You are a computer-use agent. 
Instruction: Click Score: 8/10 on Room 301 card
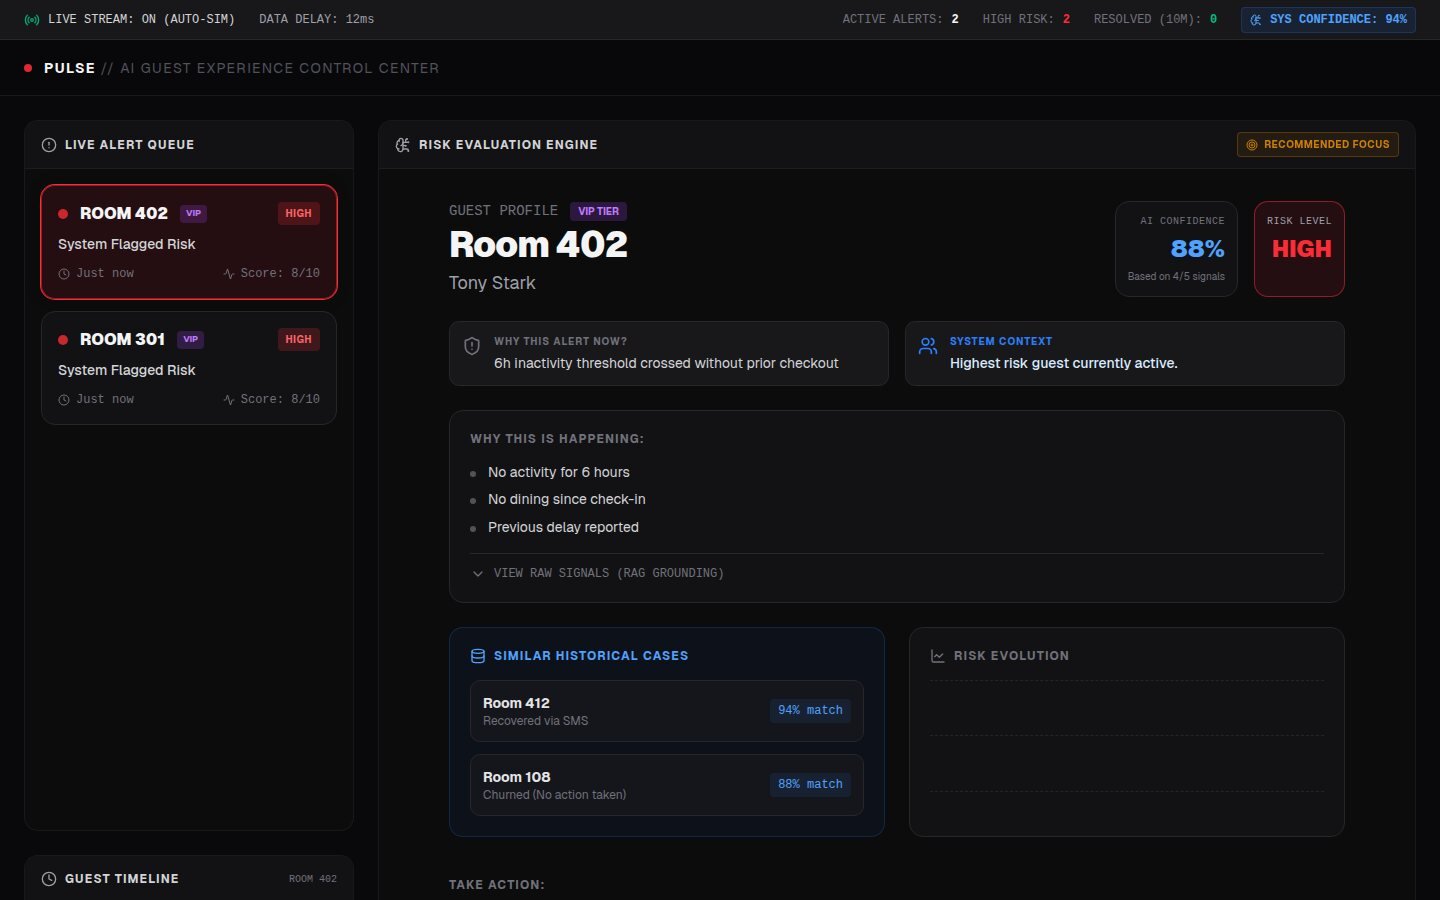click(280, 400)
